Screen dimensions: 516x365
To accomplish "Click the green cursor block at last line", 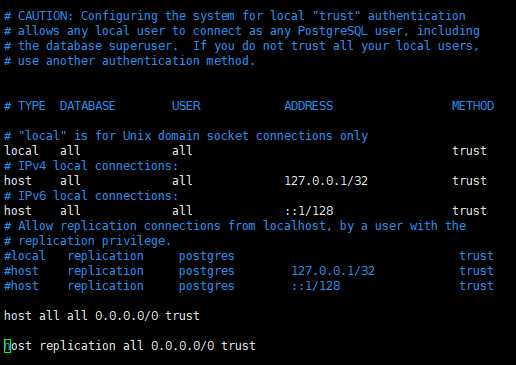I will pos(7,346).
